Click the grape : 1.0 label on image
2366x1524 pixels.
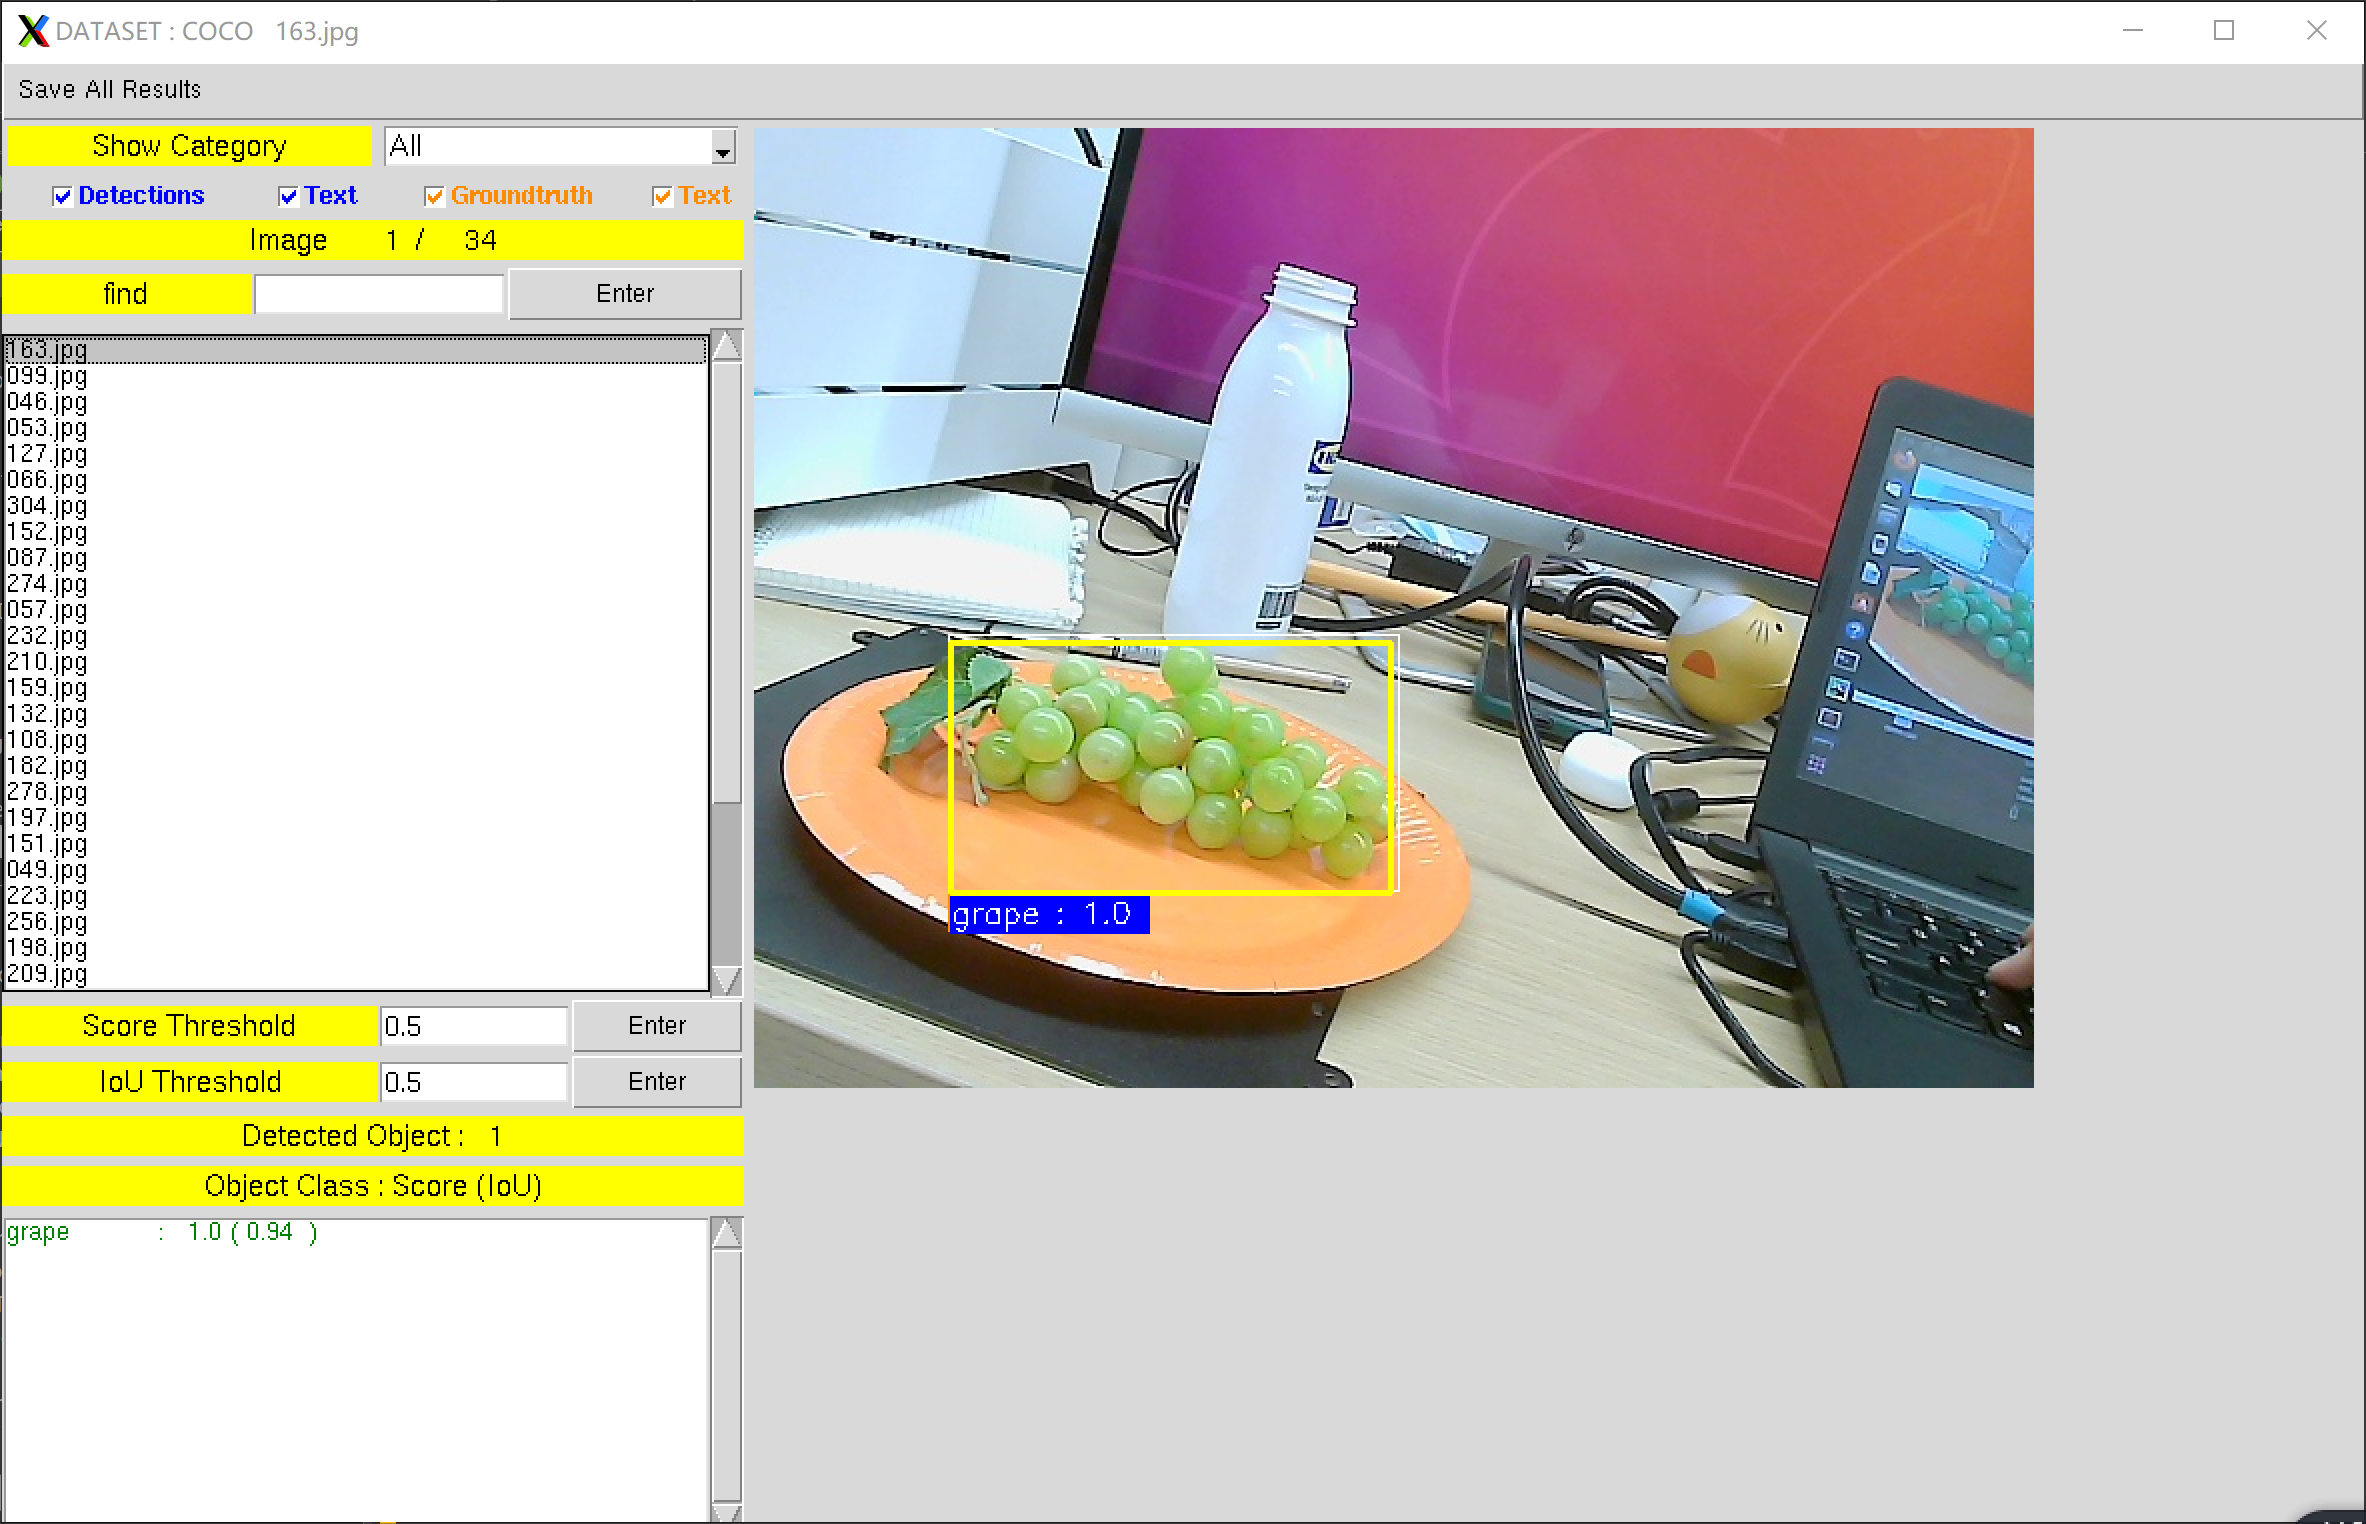(x=1048, y=913)
